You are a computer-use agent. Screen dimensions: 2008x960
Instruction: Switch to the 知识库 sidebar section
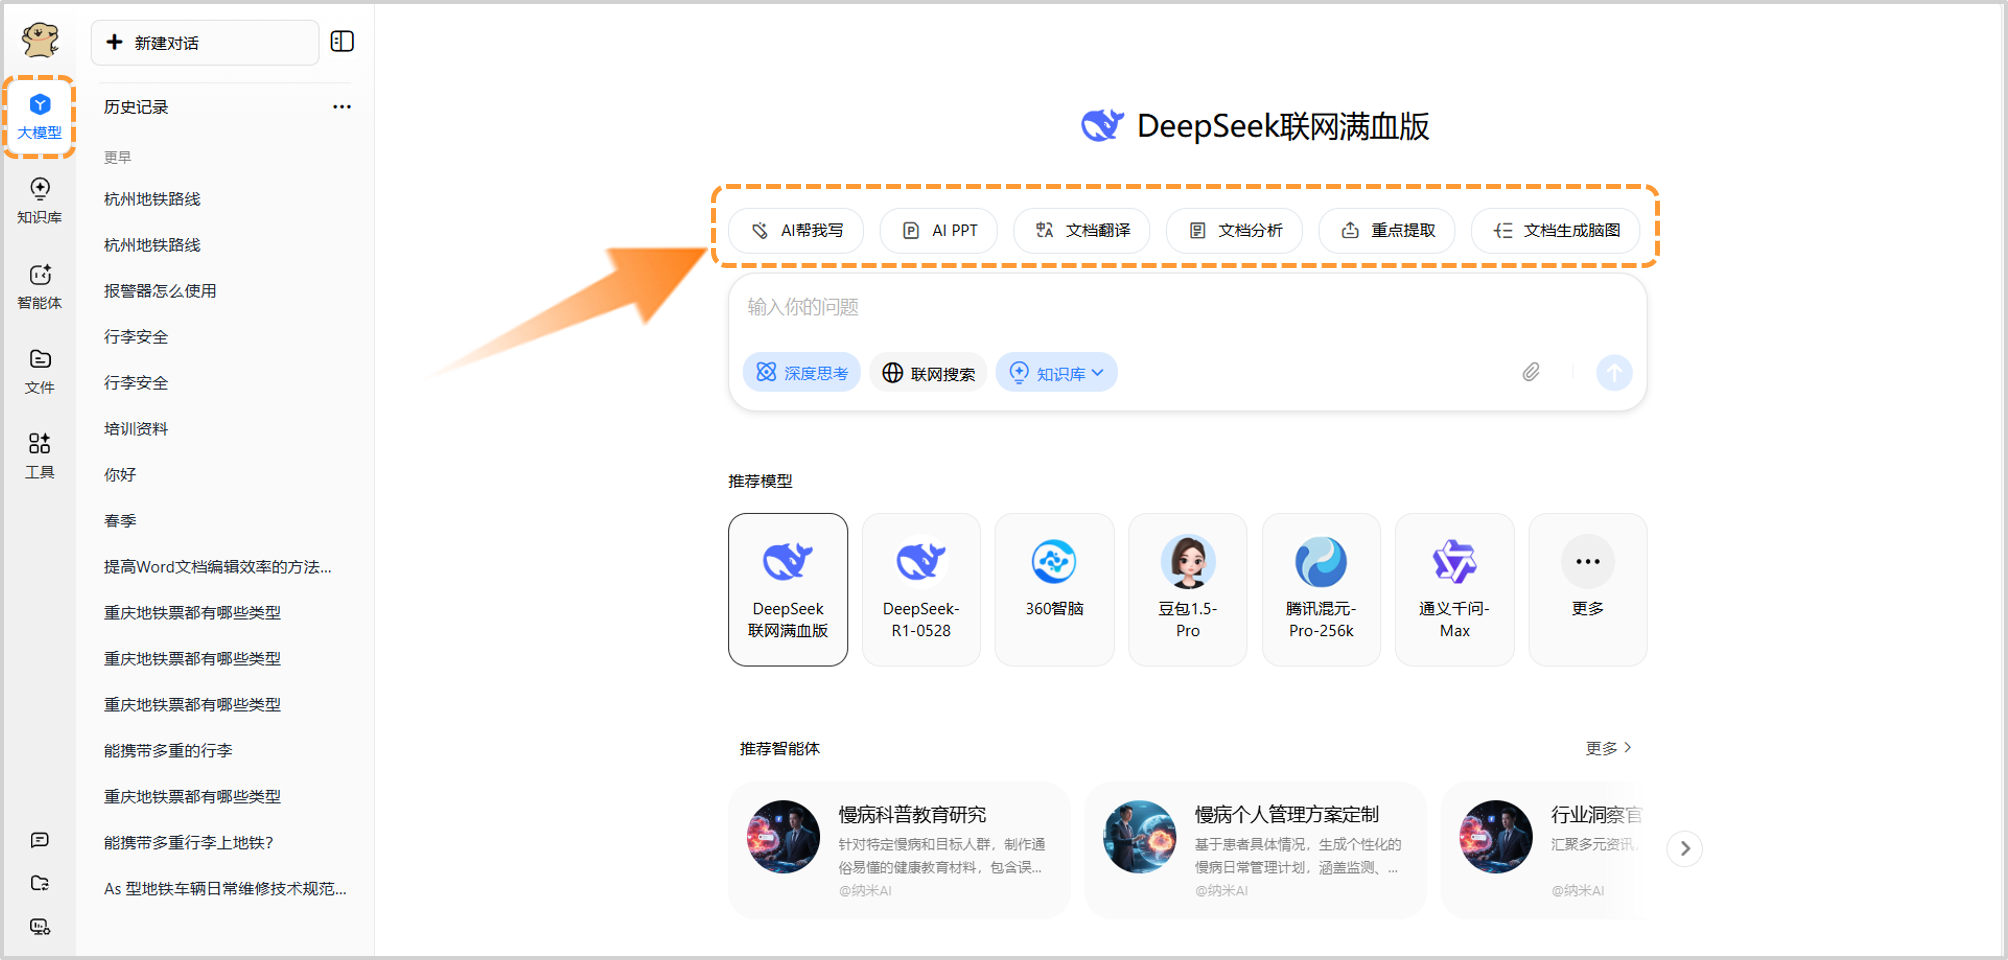click(x=40, y=199)
